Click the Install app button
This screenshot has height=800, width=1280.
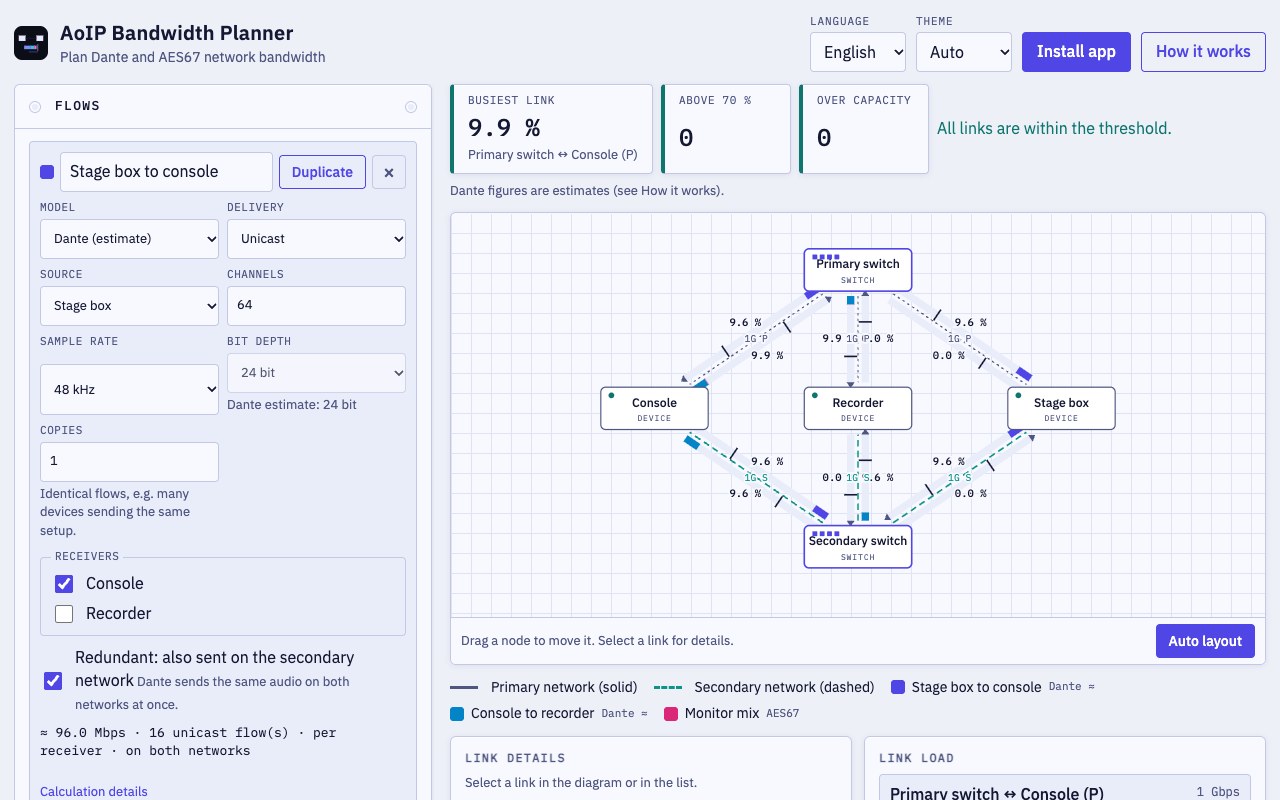coord(1076,52)
